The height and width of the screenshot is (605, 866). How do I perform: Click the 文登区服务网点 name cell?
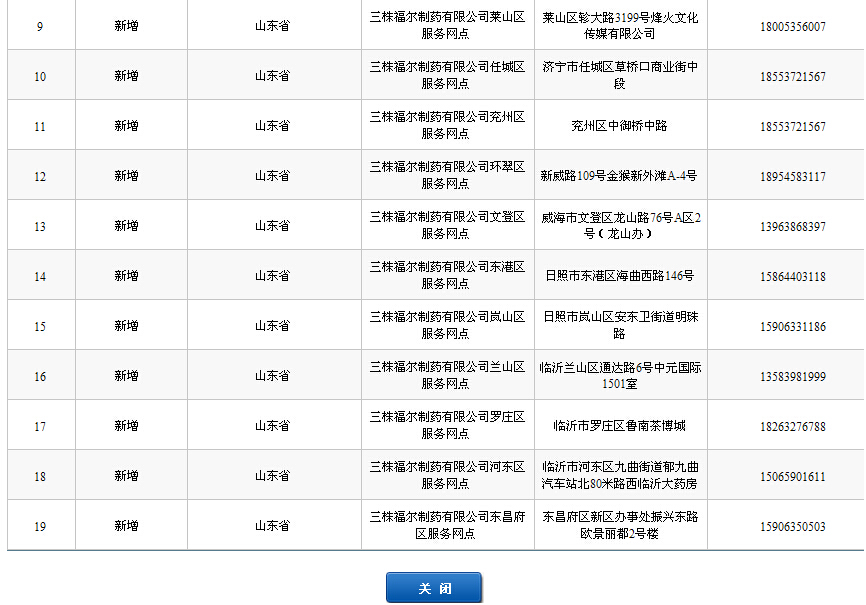[447, 225]
